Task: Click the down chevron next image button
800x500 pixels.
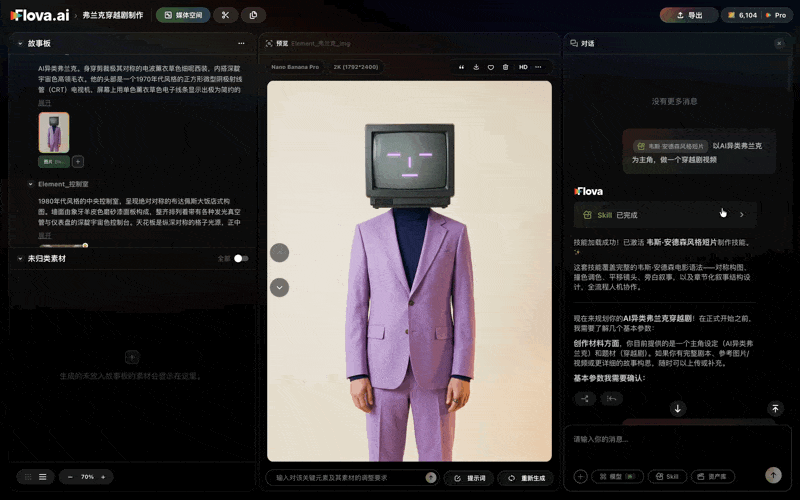Action: (x=280, y=287)
